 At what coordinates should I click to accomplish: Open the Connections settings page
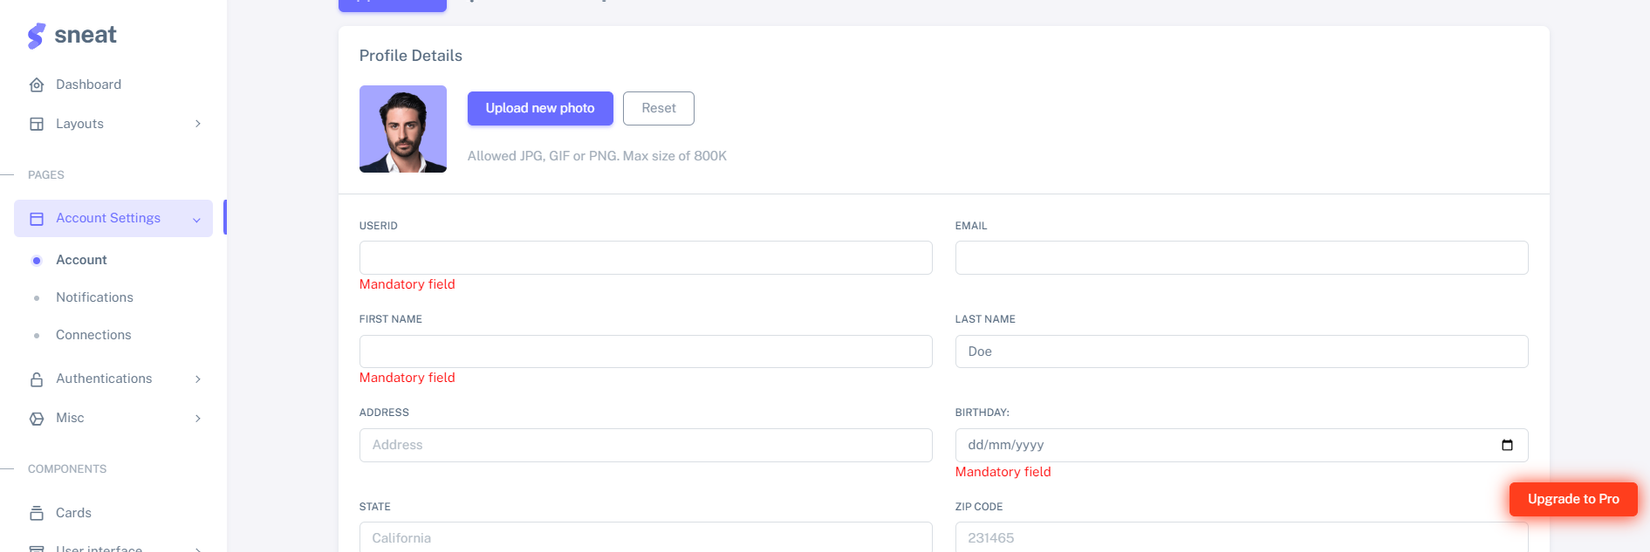pyautogui.click(x=93, y=335)
